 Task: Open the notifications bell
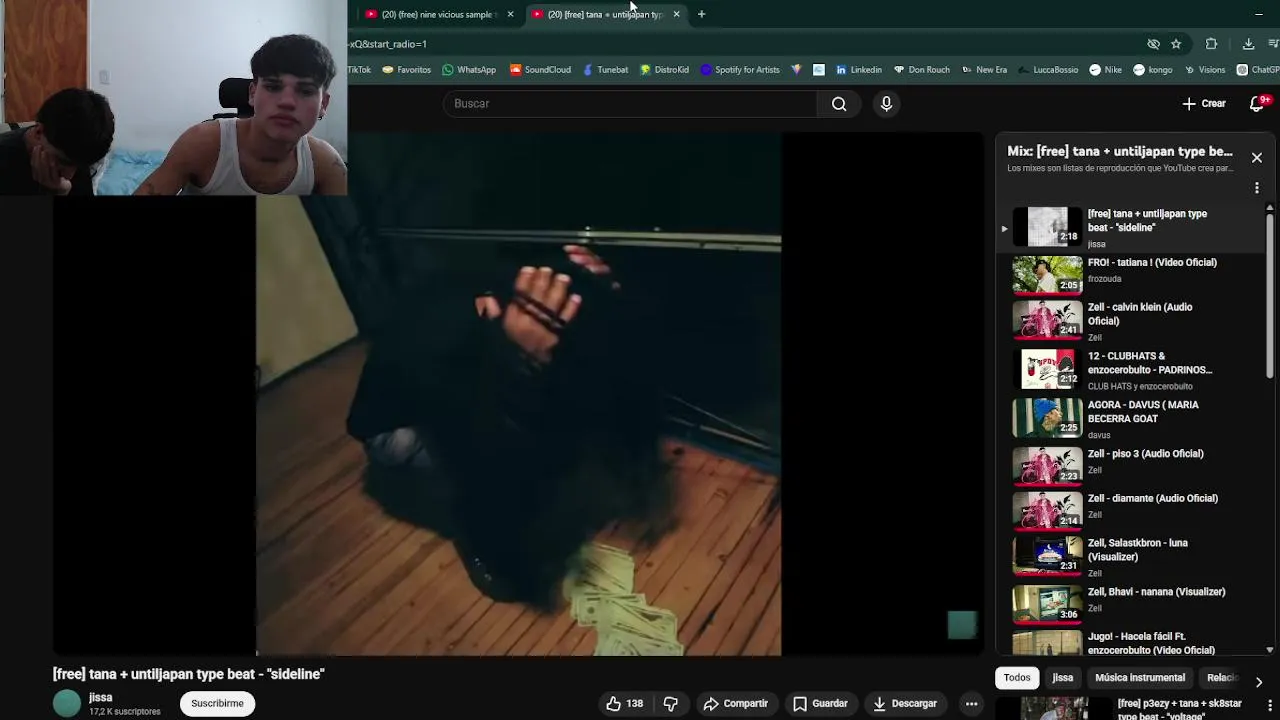[x=1259, y=103]
